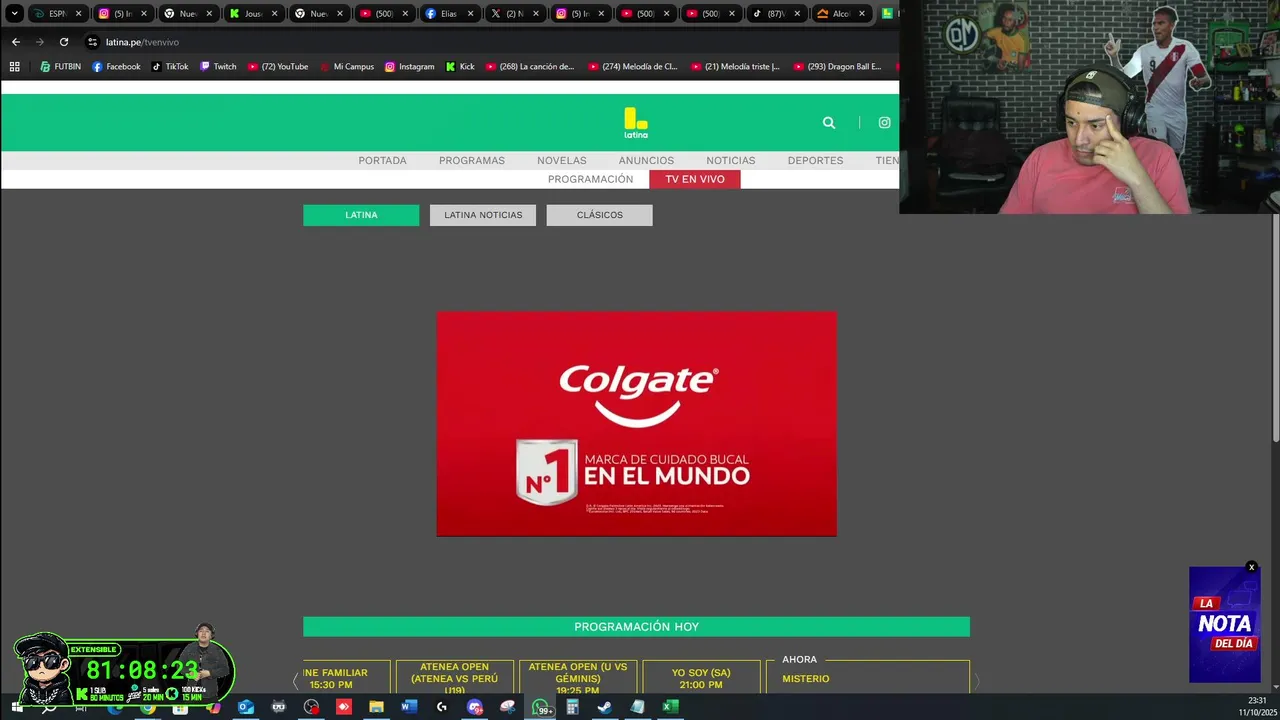Open the apps grid icon in bookmarks bar
Screen dimensions: 1280x720
(14, 67)
